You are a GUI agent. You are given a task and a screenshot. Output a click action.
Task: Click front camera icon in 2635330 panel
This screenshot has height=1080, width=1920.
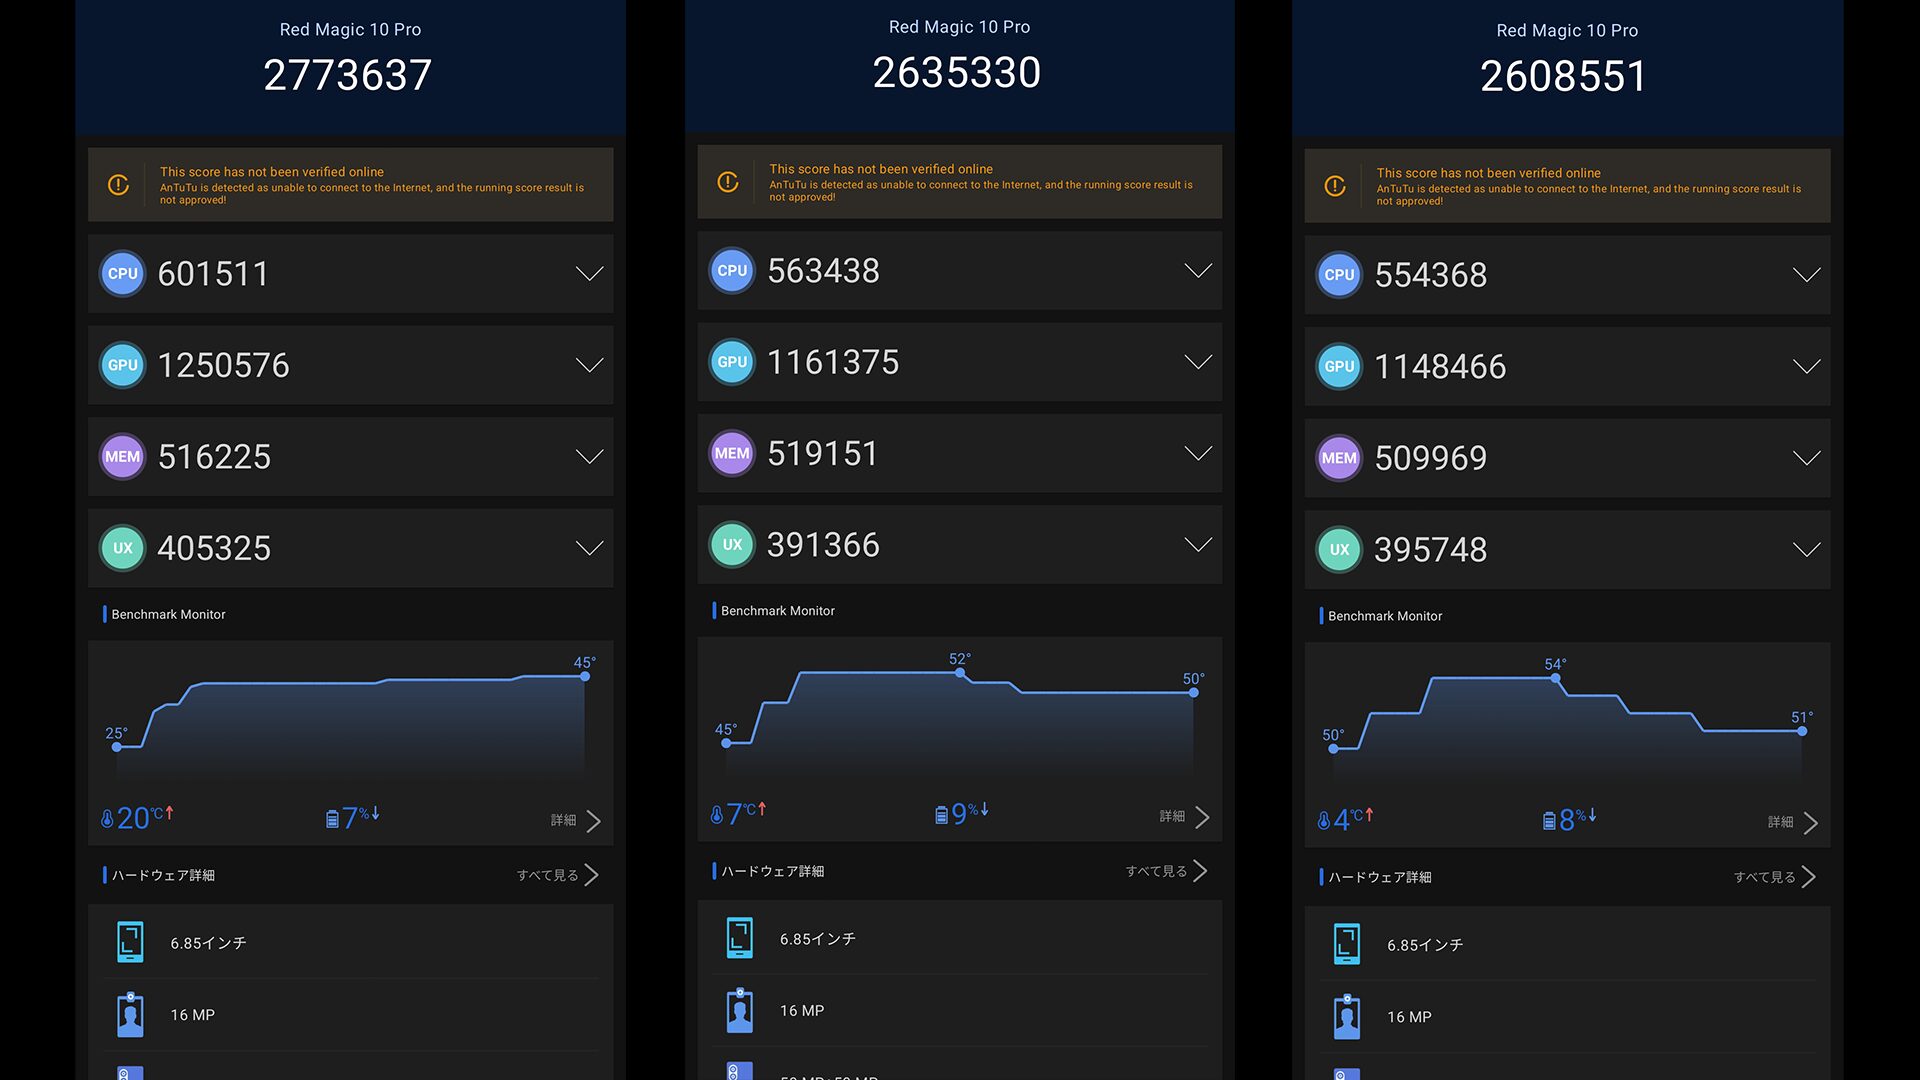(x=740, y=1010)
